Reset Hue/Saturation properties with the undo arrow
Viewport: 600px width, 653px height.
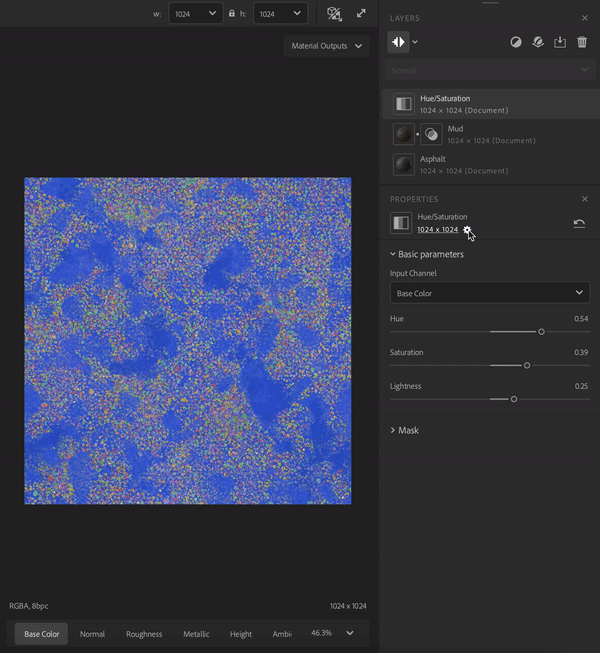(x=579, y=223)
